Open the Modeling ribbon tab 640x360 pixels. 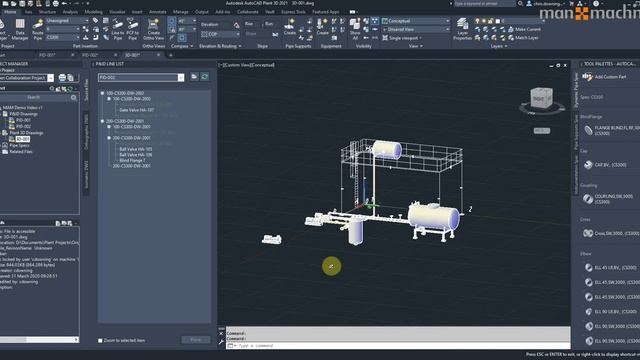[93, 12]
